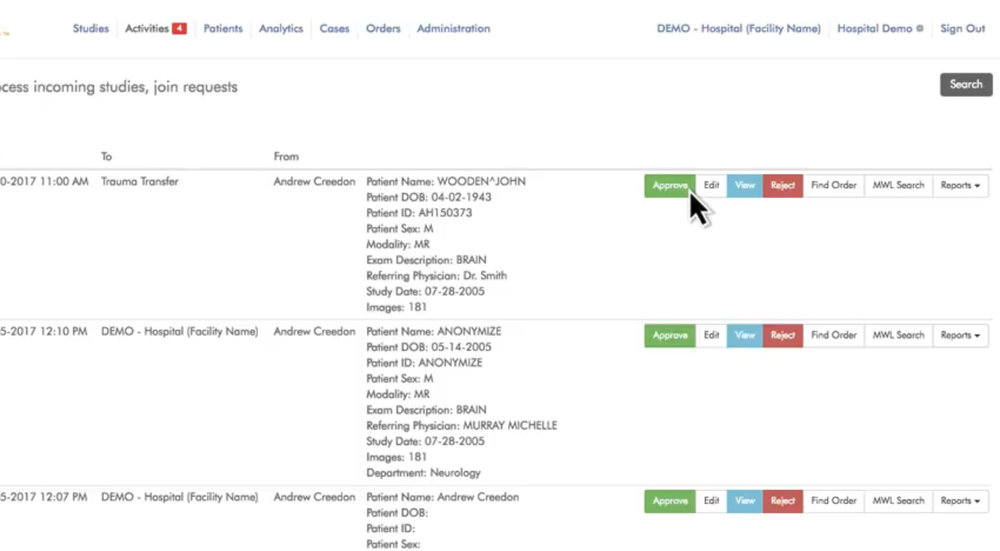Run MWL Search for WOODEN^JOHN study
The height and width of the screenshot is (551, 1000).
pos(898,186)
